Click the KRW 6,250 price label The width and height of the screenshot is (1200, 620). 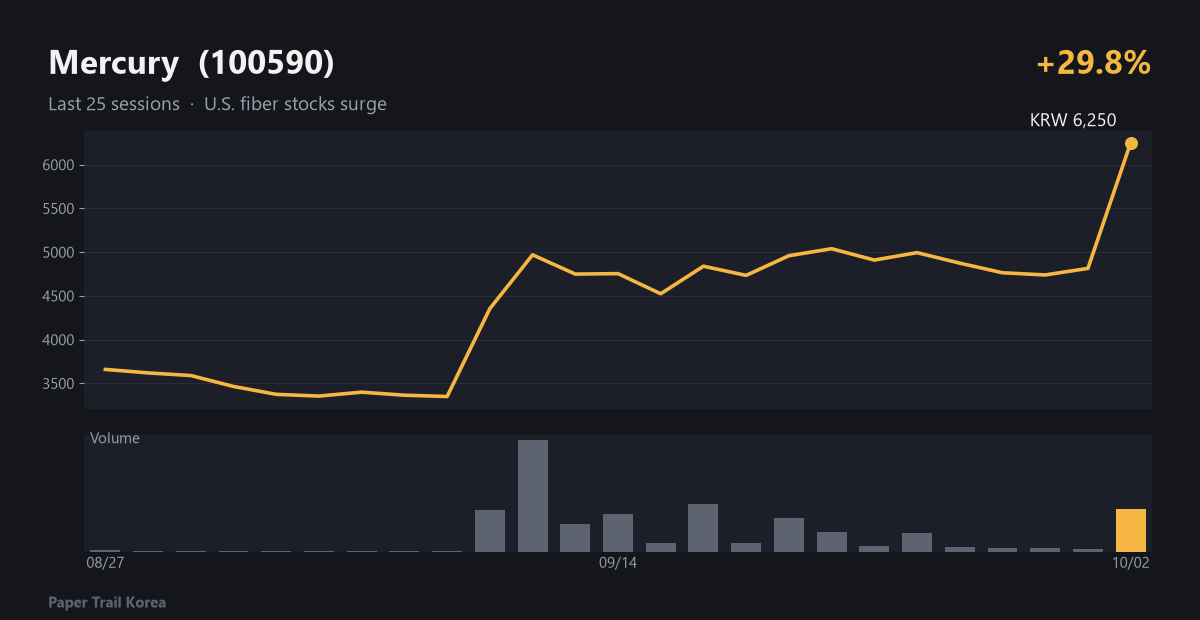coord(1073,120)
